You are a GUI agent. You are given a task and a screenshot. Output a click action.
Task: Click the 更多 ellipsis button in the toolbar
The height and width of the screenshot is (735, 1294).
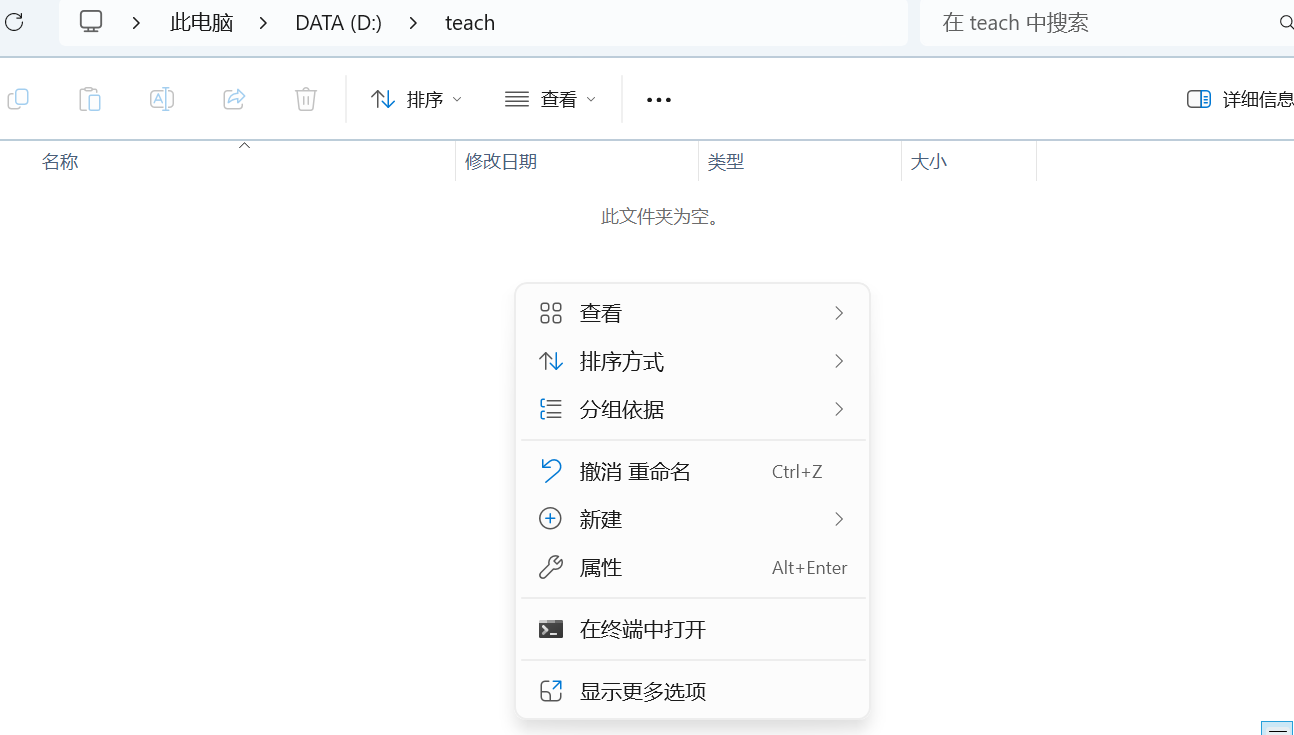coord(658,99)
